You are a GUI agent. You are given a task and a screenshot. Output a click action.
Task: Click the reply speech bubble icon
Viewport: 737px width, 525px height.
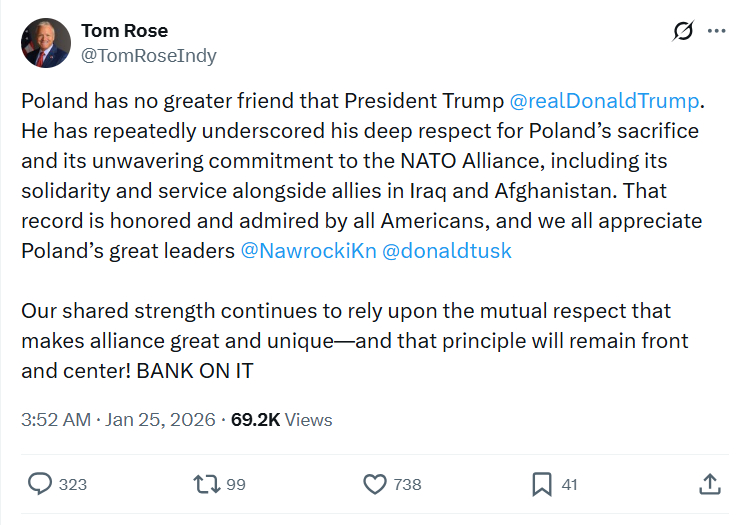point(40,484)
